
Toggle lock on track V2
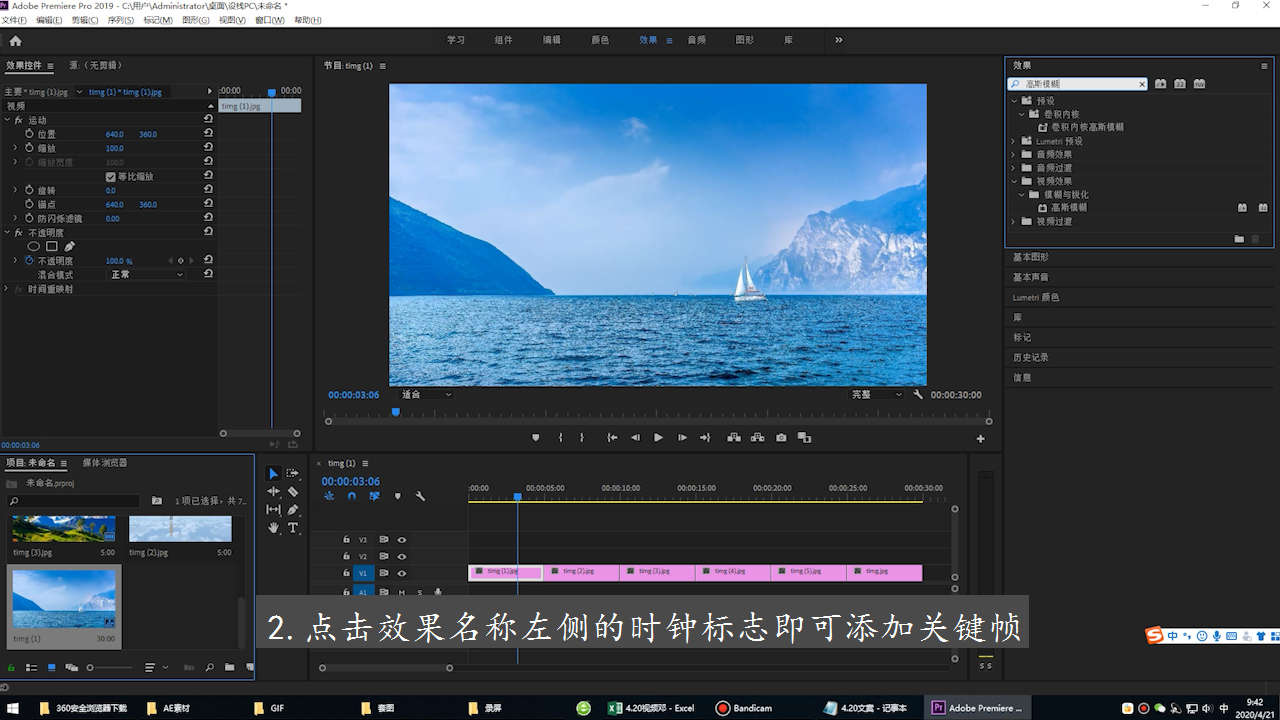coord(346,556)
